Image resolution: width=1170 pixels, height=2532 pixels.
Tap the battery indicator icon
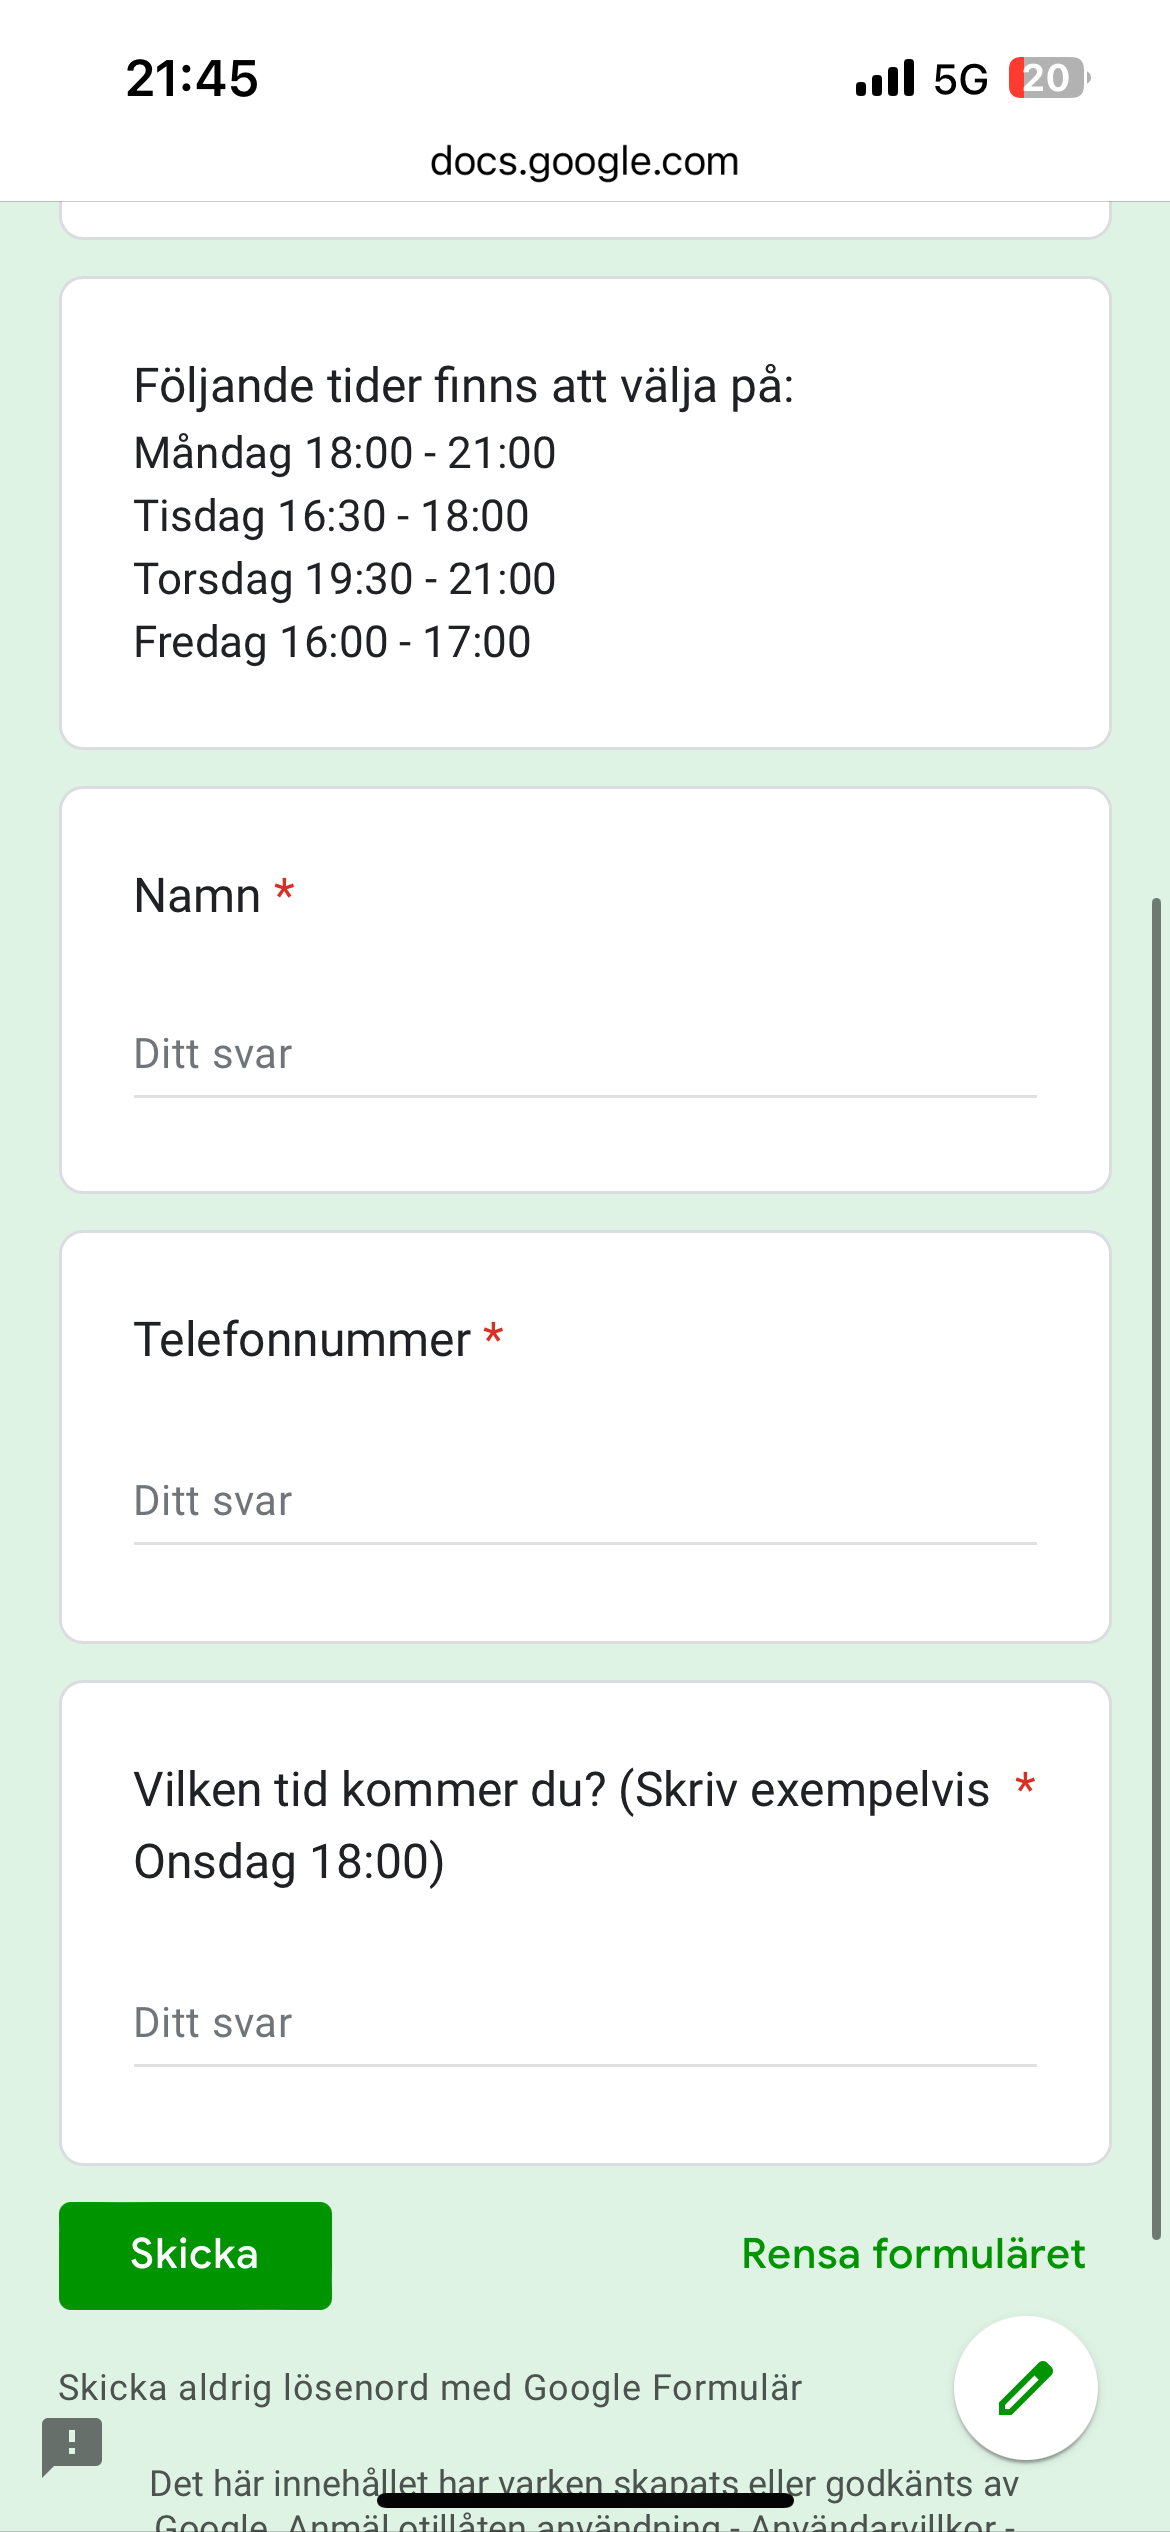1048,78
